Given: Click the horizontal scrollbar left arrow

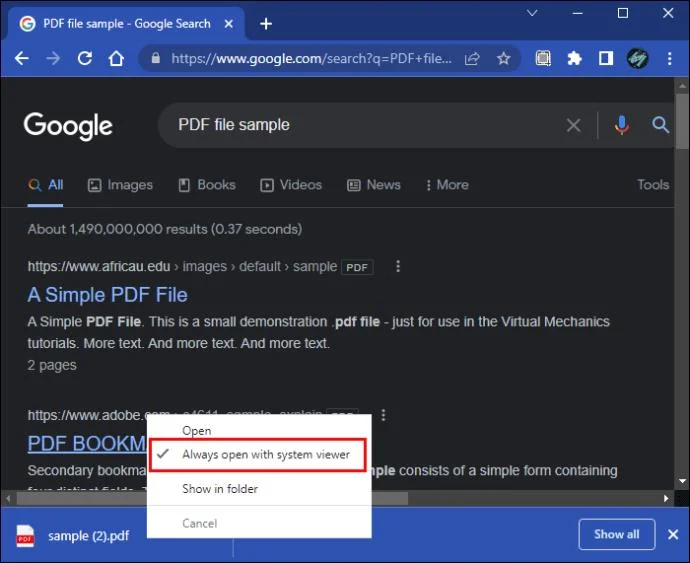Looking at the screenshot, I should point(8,498).
